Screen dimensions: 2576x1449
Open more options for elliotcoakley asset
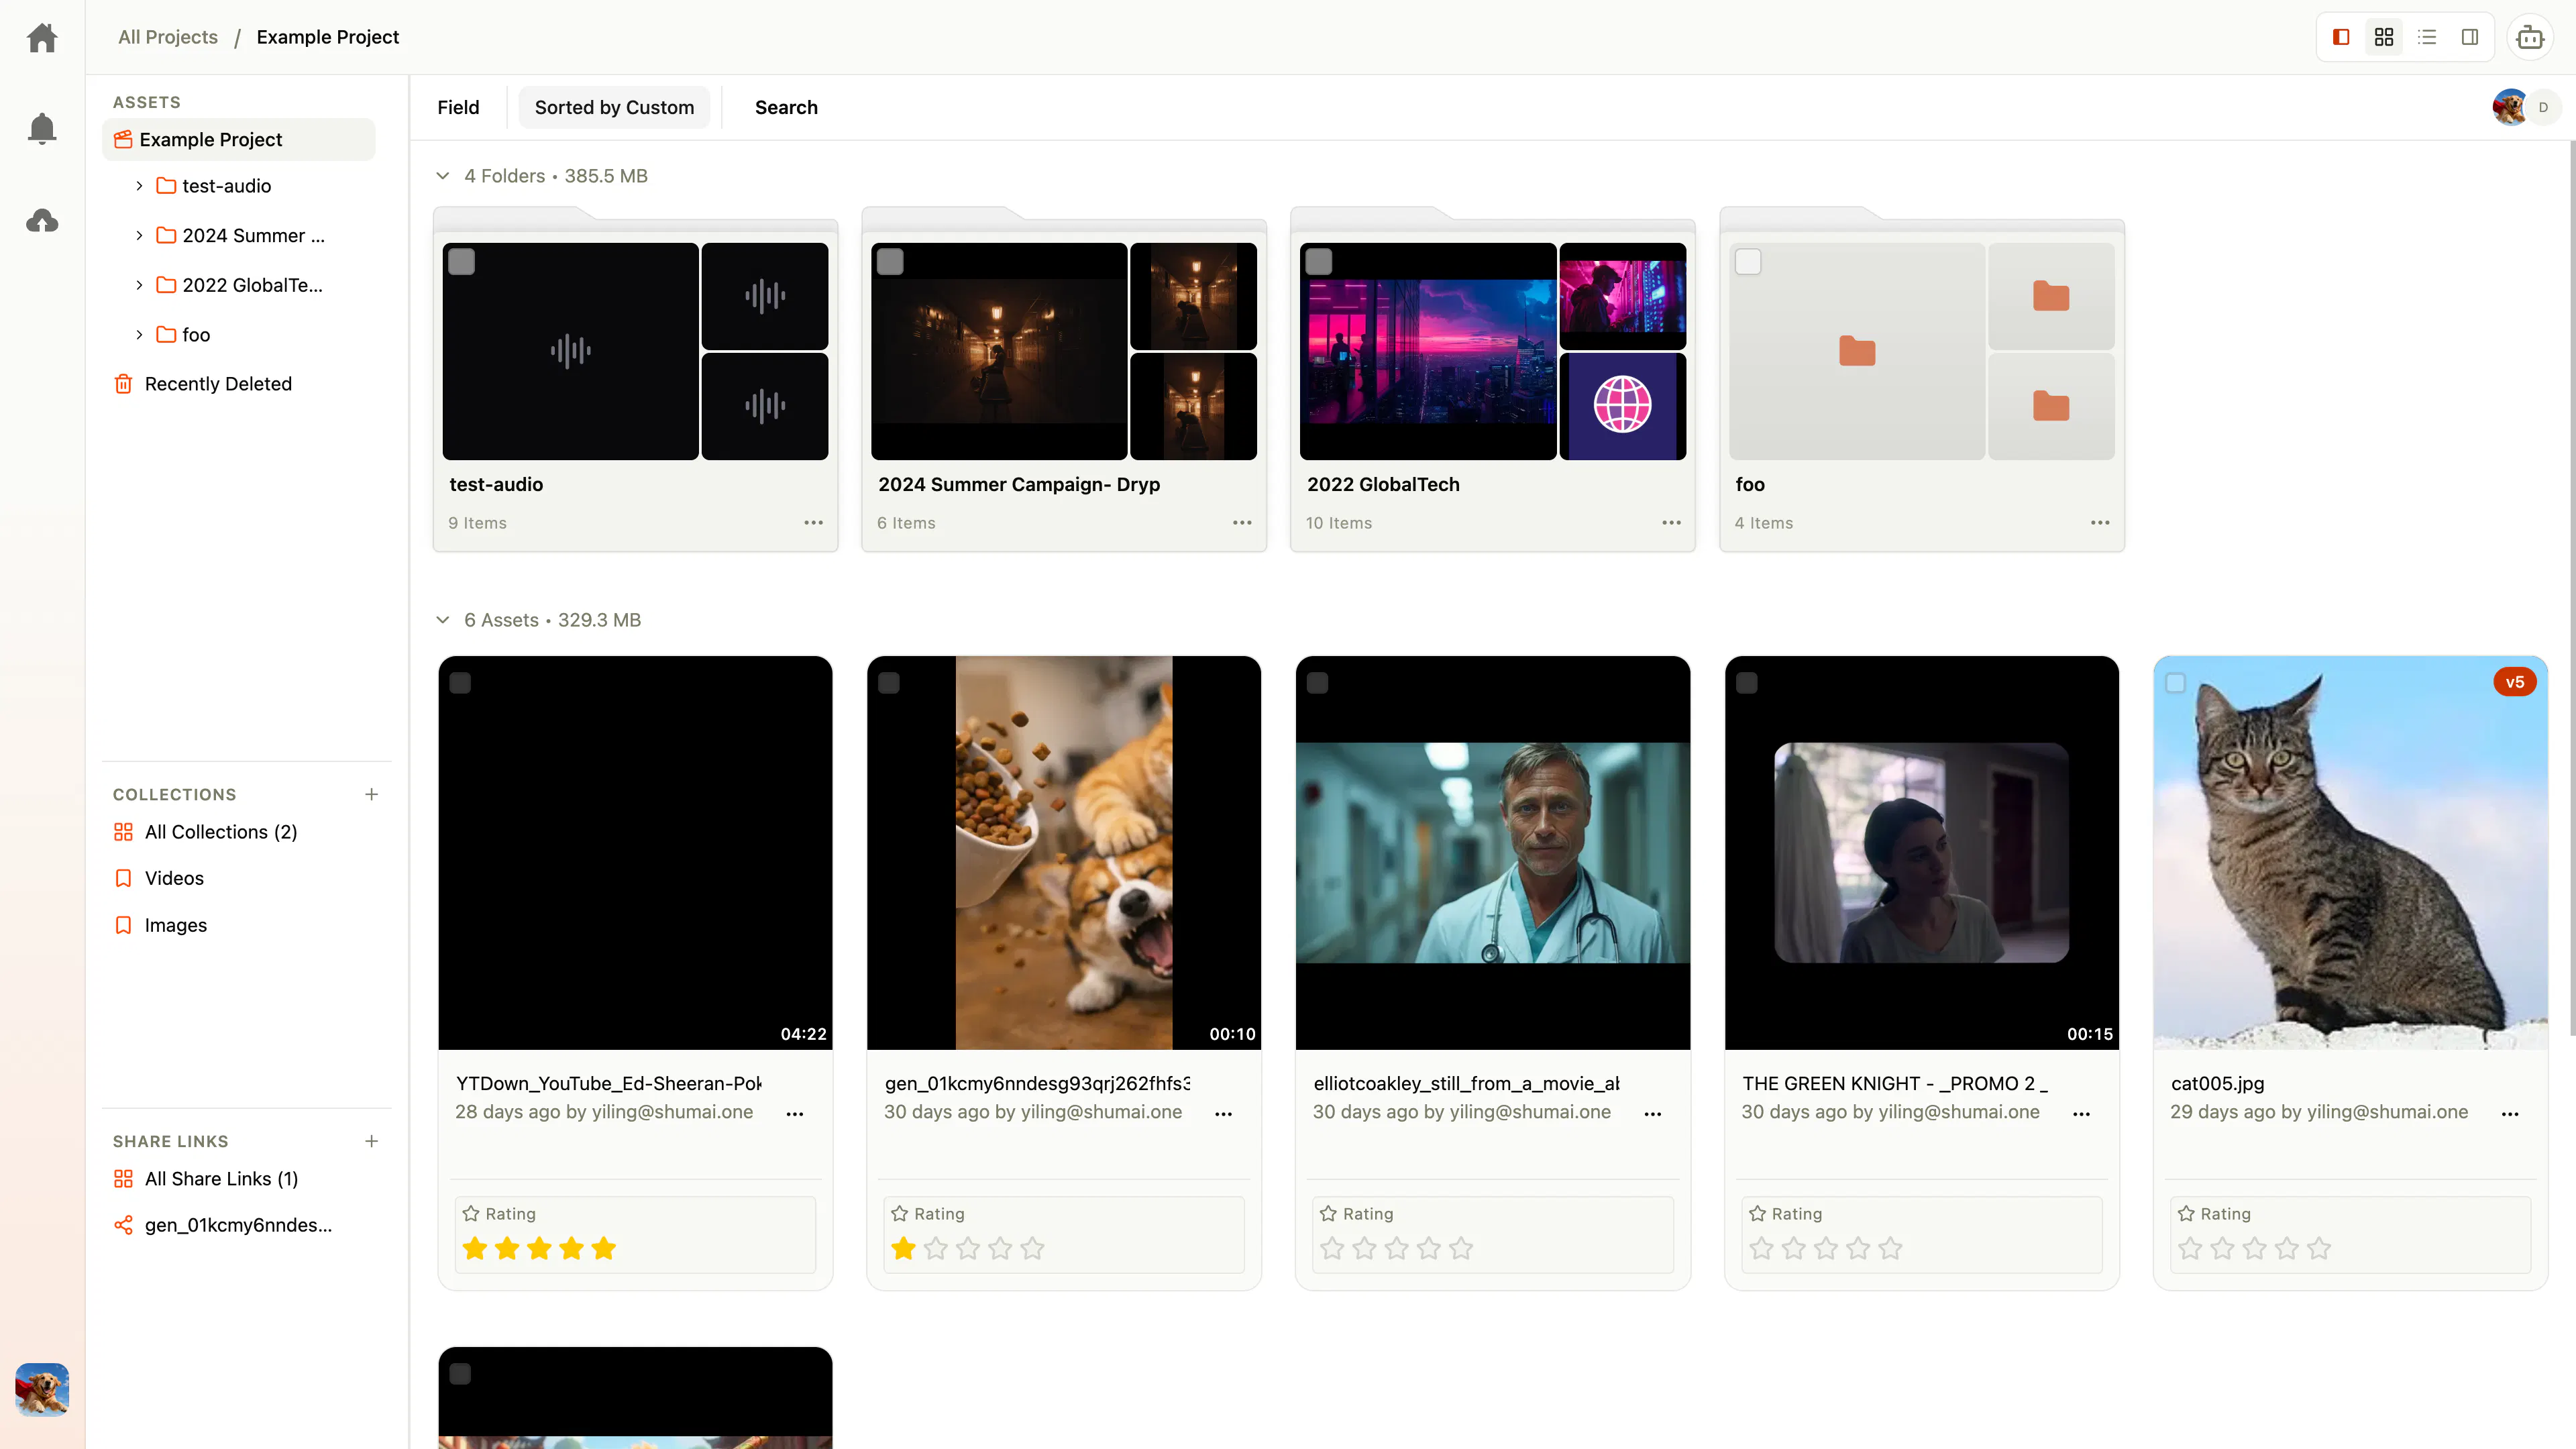tap(1653, 1113)
